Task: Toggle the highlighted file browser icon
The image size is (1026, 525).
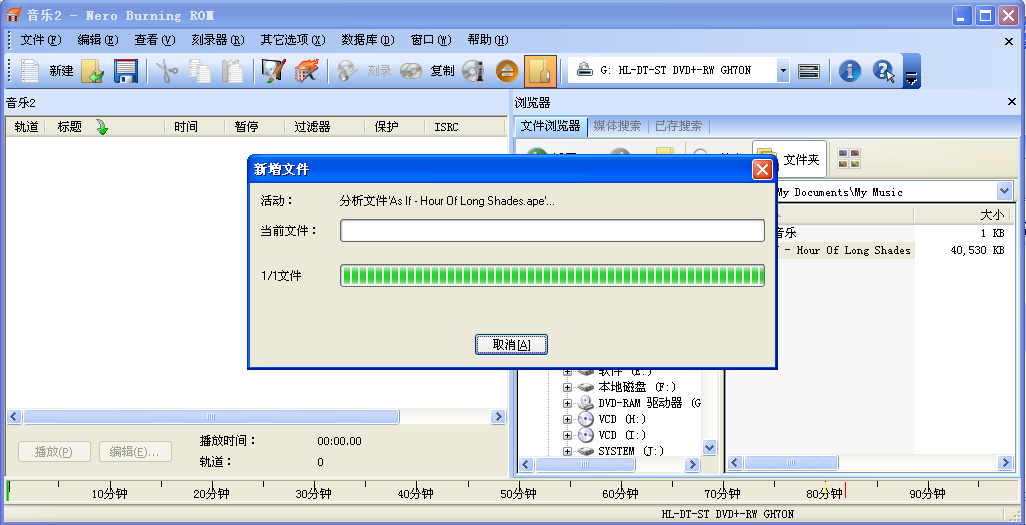Action: [x=540, y=71]
